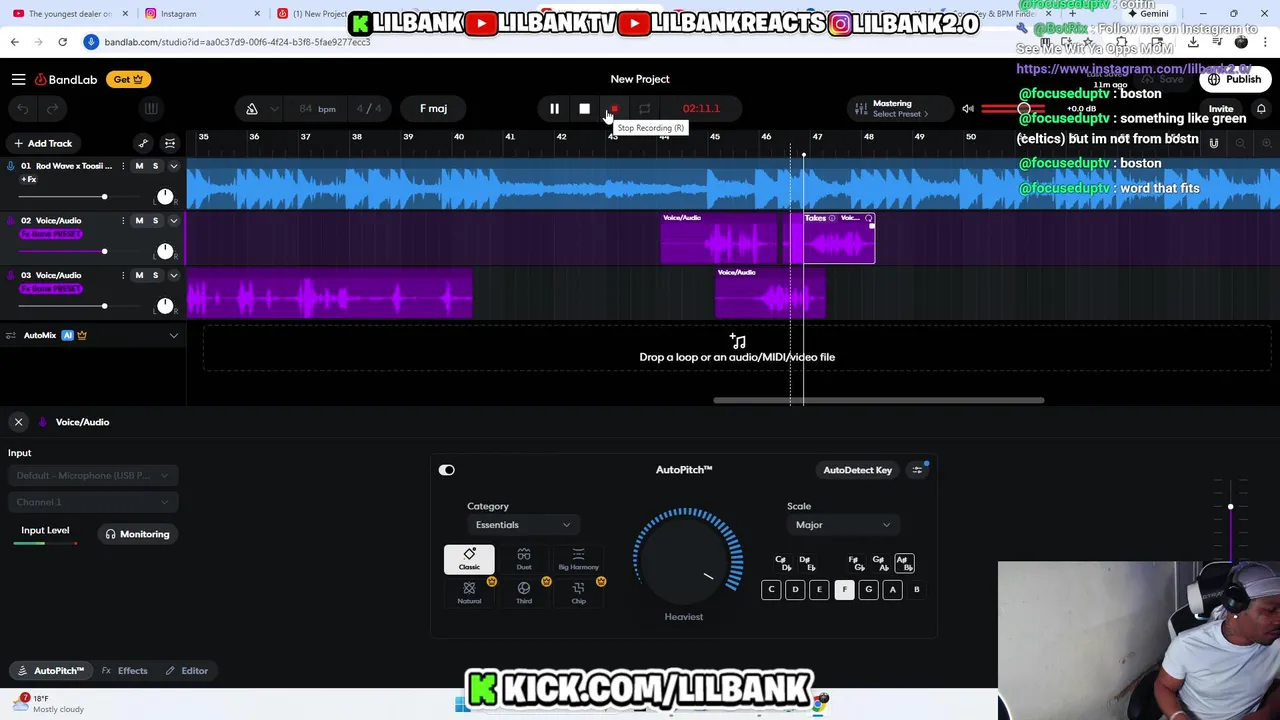This screenshot has height=720, width=1280.
Task: Toggle the loop cycle button
Action: click(x=645, y=108)
